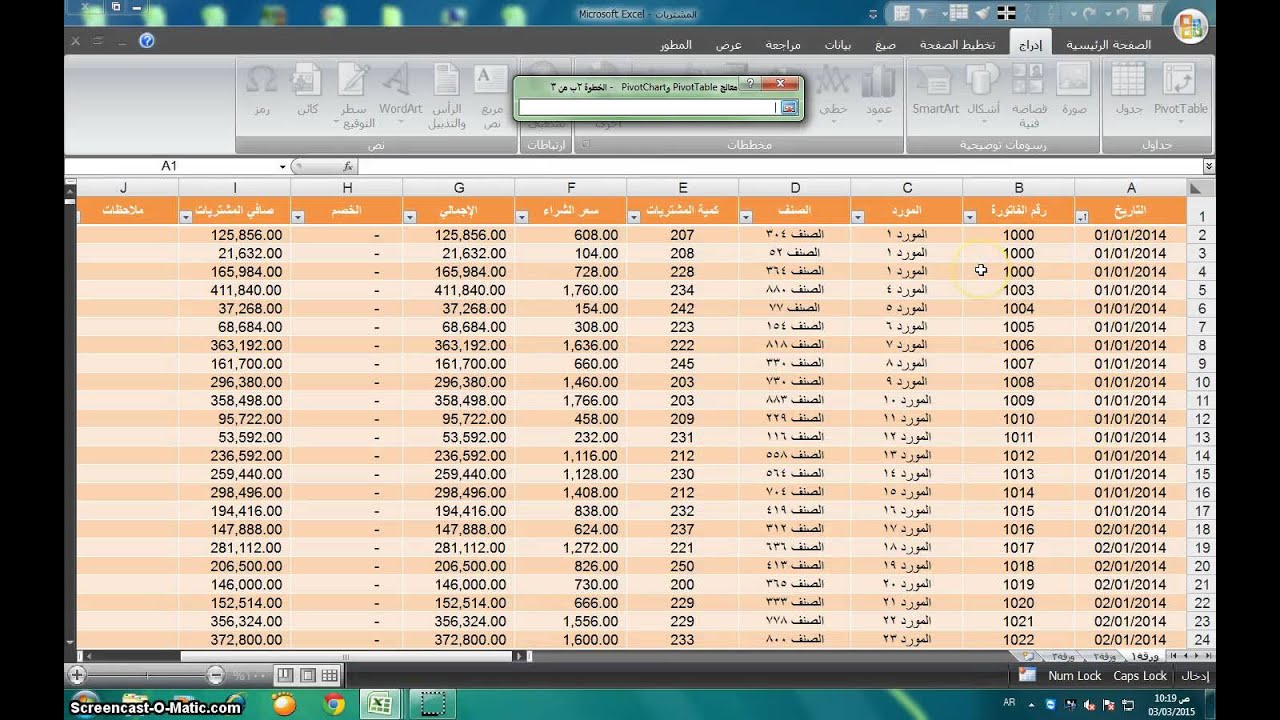Open the Insert (إدراج) tab
The height and width of the screenshot is (720, 1280).
(x=1030, y=45)
